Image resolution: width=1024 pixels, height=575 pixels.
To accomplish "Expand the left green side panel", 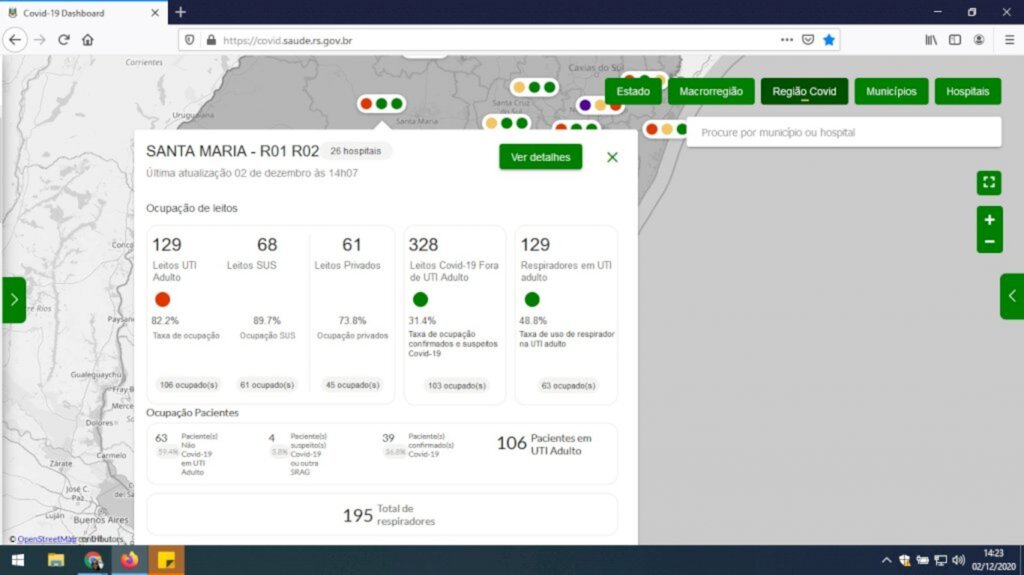I will 14,299.
